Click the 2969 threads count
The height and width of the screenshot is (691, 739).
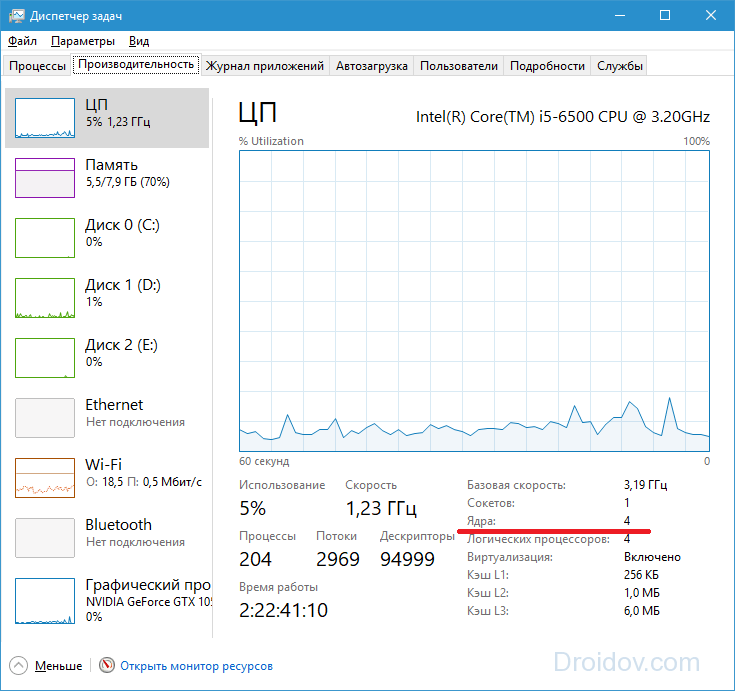[337, 559]
